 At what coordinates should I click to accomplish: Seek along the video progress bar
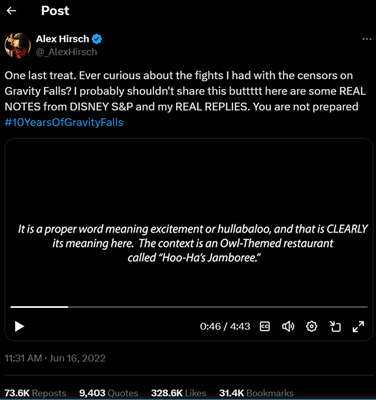tap(189, 307)
